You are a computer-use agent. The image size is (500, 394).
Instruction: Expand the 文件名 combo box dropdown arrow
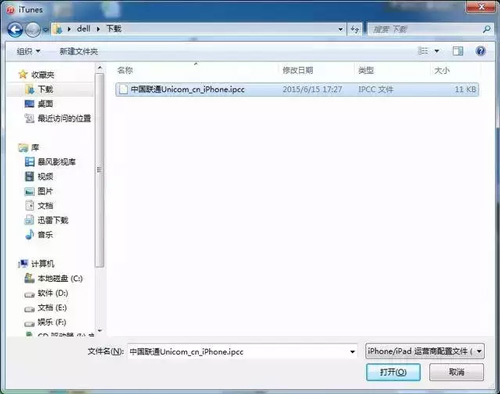pos(352,352)
